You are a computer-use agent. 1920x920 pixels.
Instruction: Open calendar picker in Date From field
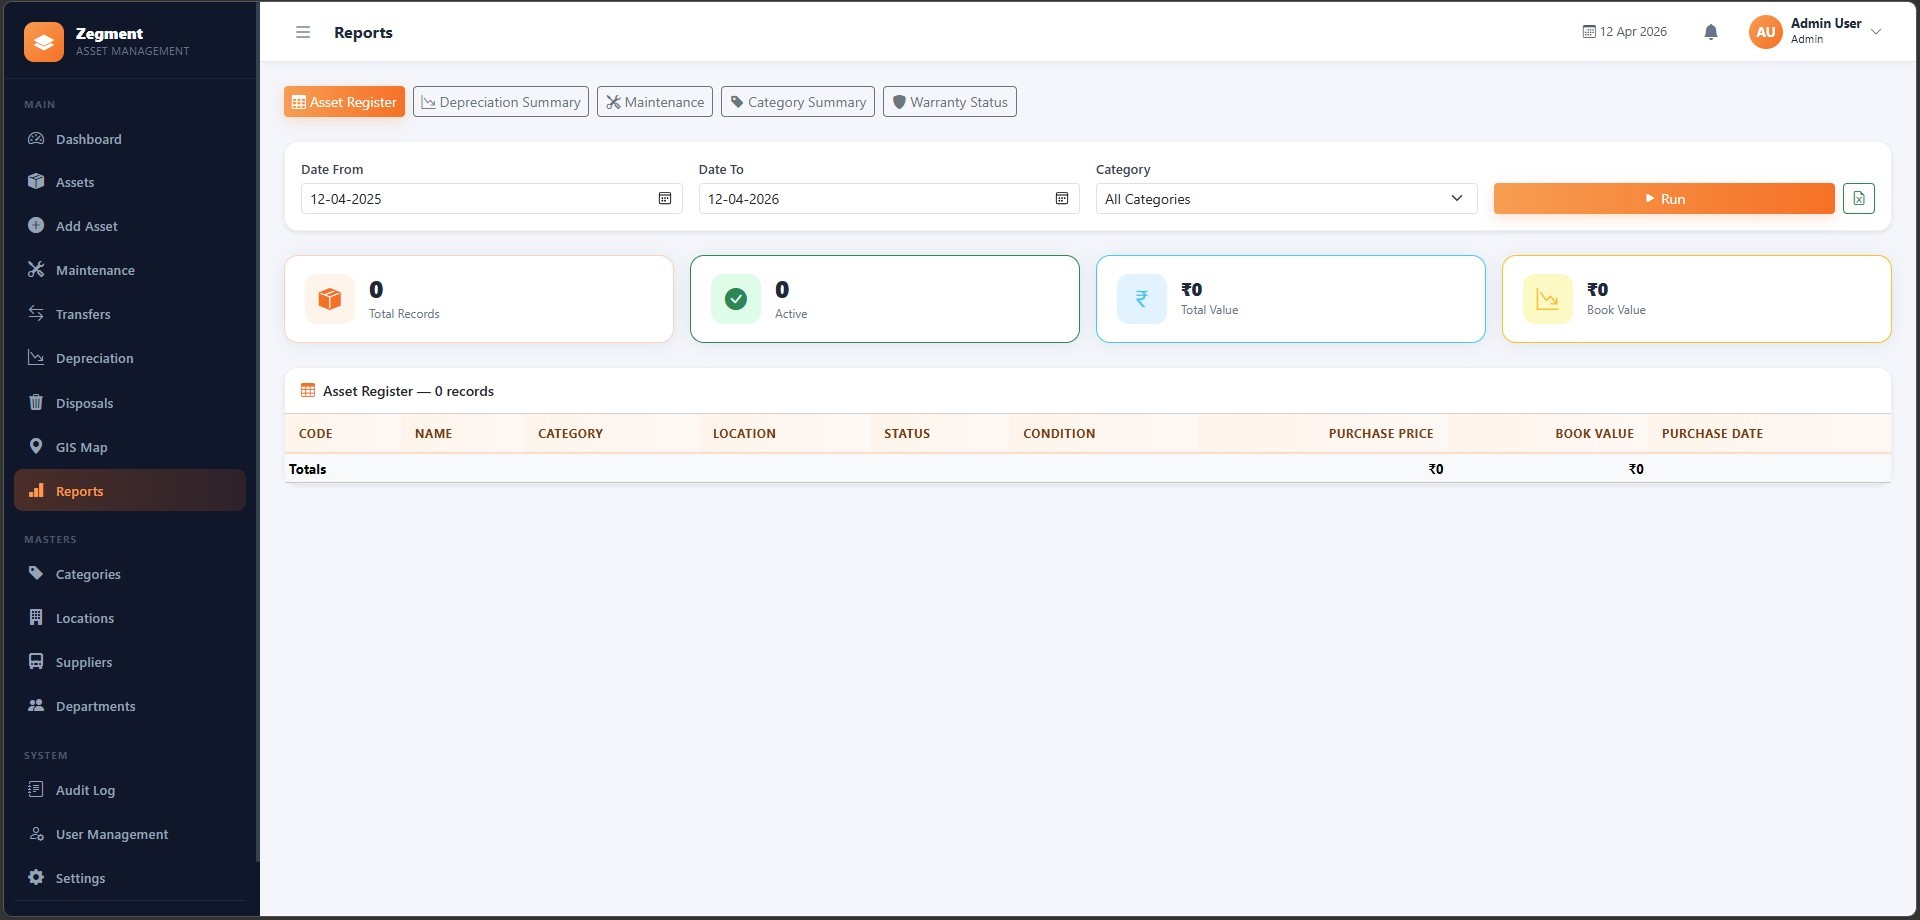click(665, 198)
